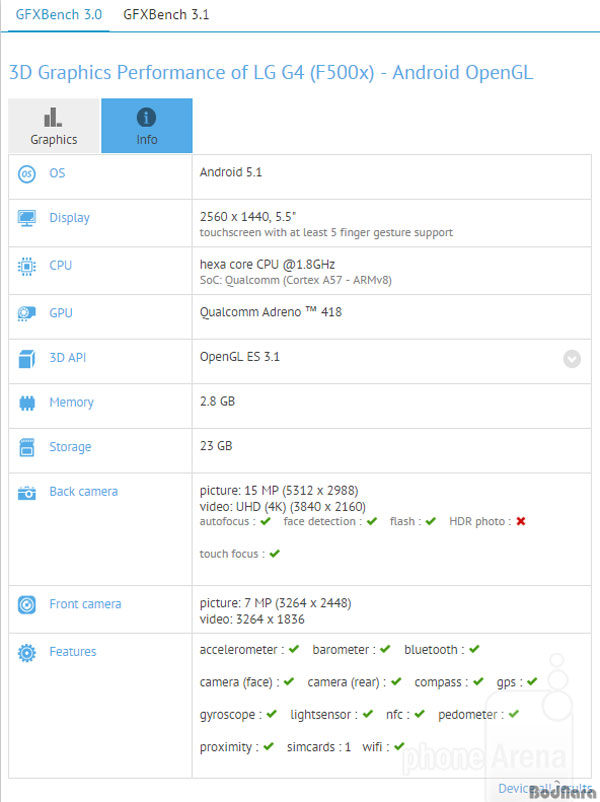This screenshot has height=802, width=600.
Task: Click the Memory chip icon
Action: [27, 403]
